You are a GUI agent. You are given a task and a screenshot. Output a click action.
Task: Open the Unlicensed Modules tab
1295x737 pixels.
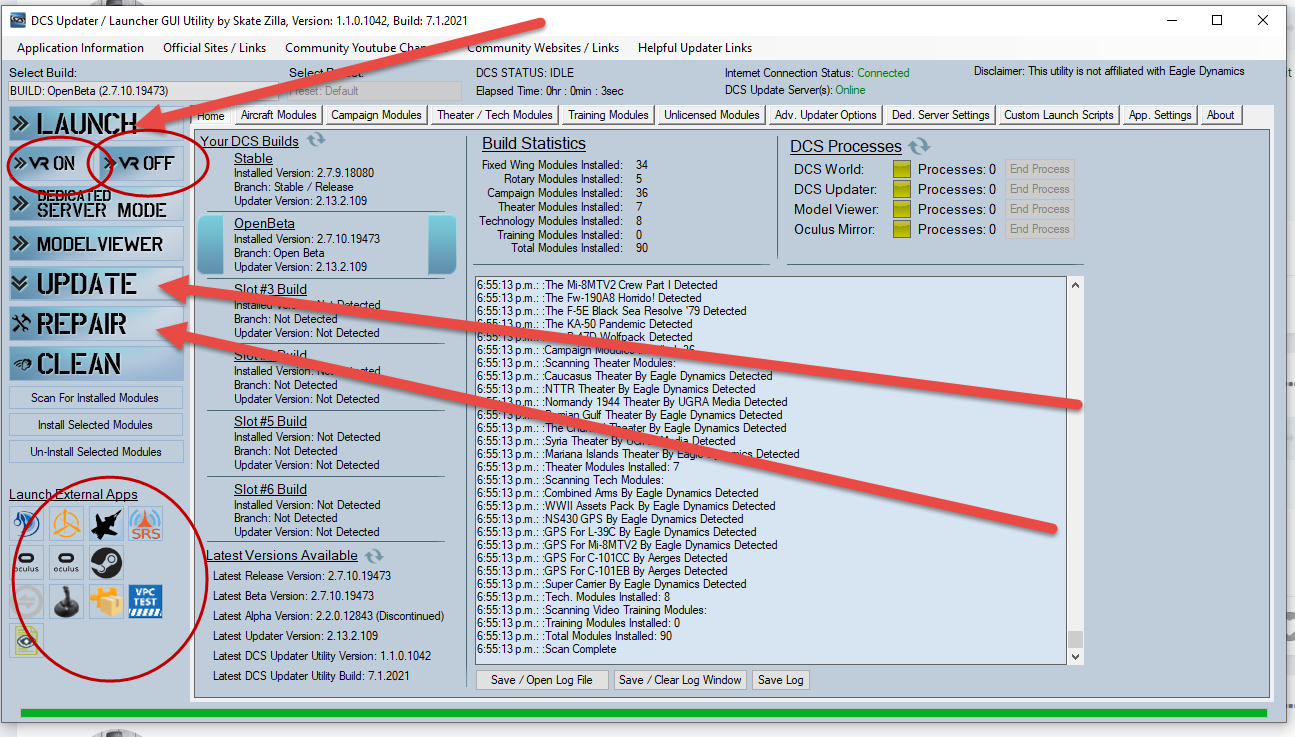712,115
